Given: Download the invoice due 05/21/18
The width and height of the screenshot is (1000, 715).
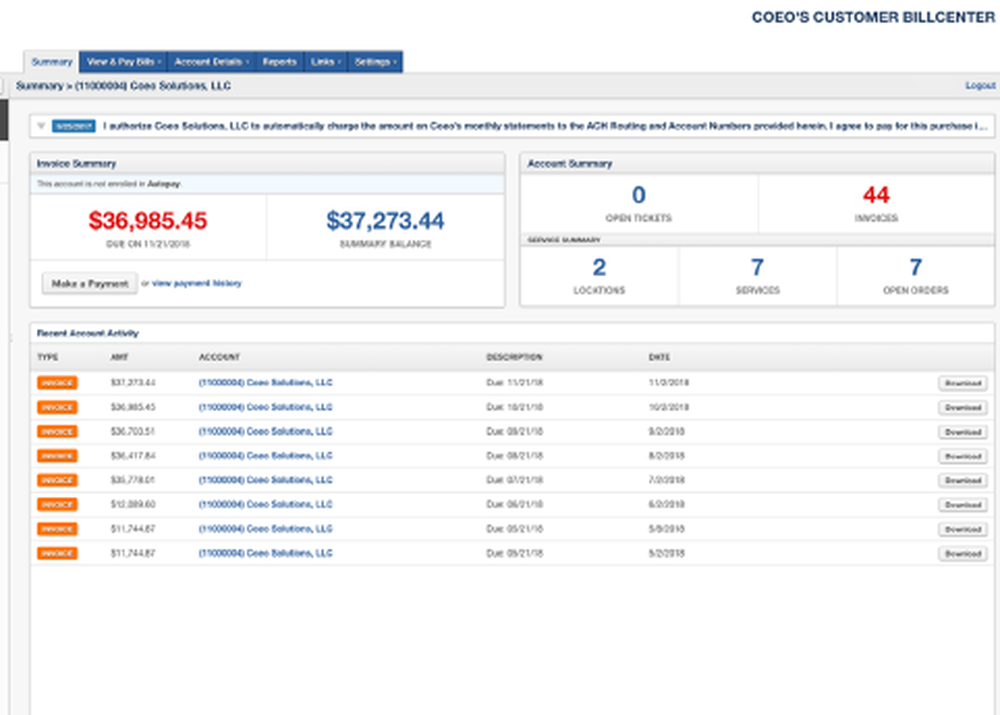Looking at the screenshot, I should (x=962, y=529).
